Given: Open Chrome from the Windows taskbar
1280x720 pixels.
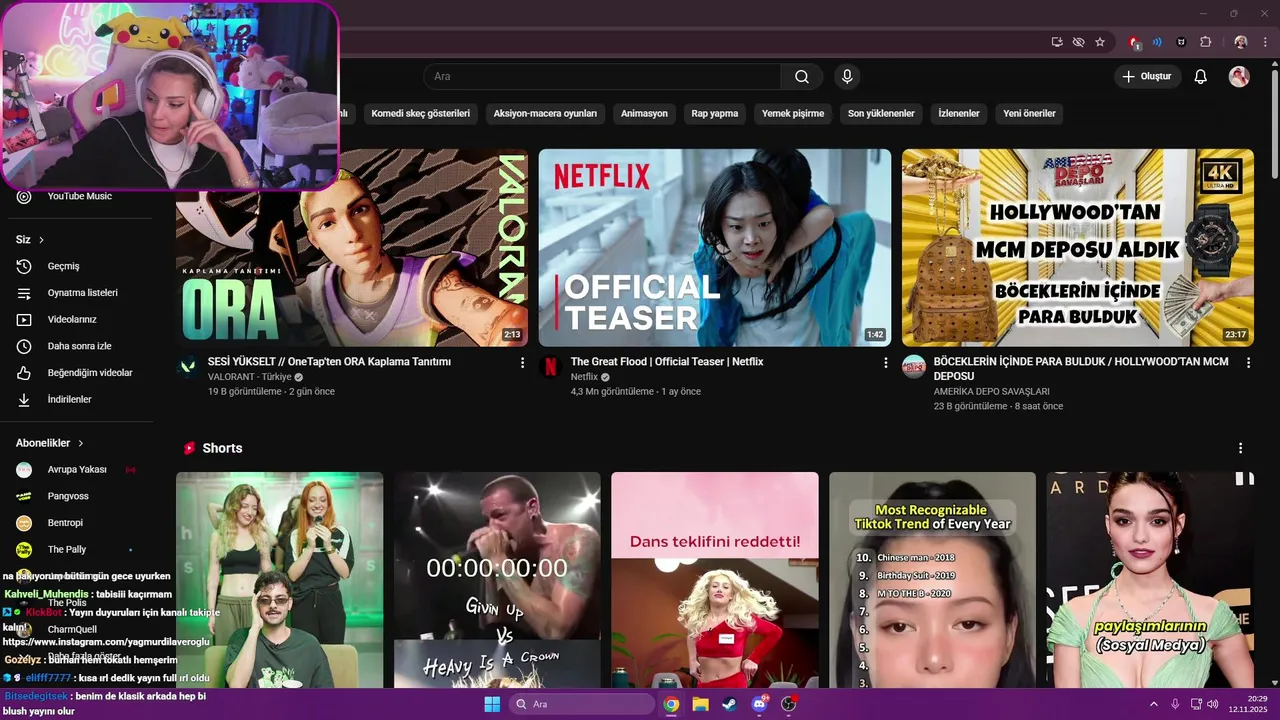Looking at the screenshot, I should coord(671,704).
